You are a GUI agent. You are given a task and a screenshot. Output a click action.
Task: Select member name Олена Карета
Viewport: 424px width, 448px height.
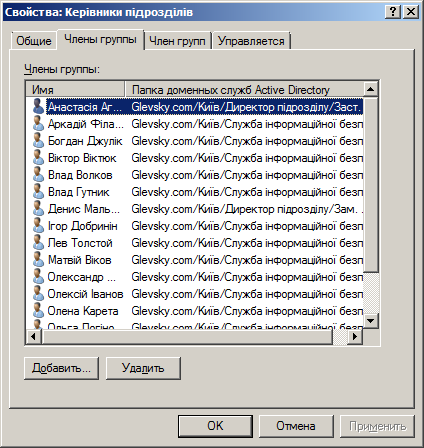click(x=83, y=311)
